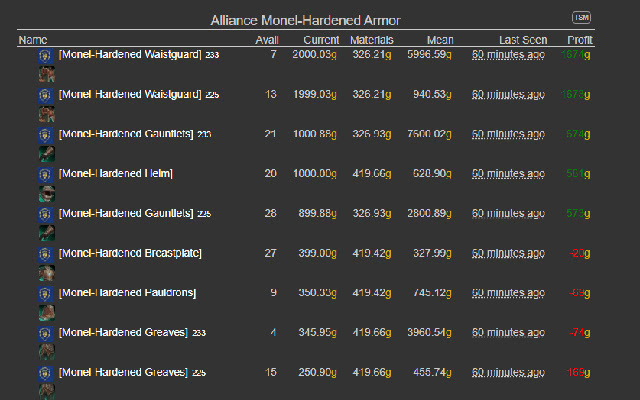Open the TSM icon button
The height and width of the screenshot is (400, 640).
click(x=581, y=18)
